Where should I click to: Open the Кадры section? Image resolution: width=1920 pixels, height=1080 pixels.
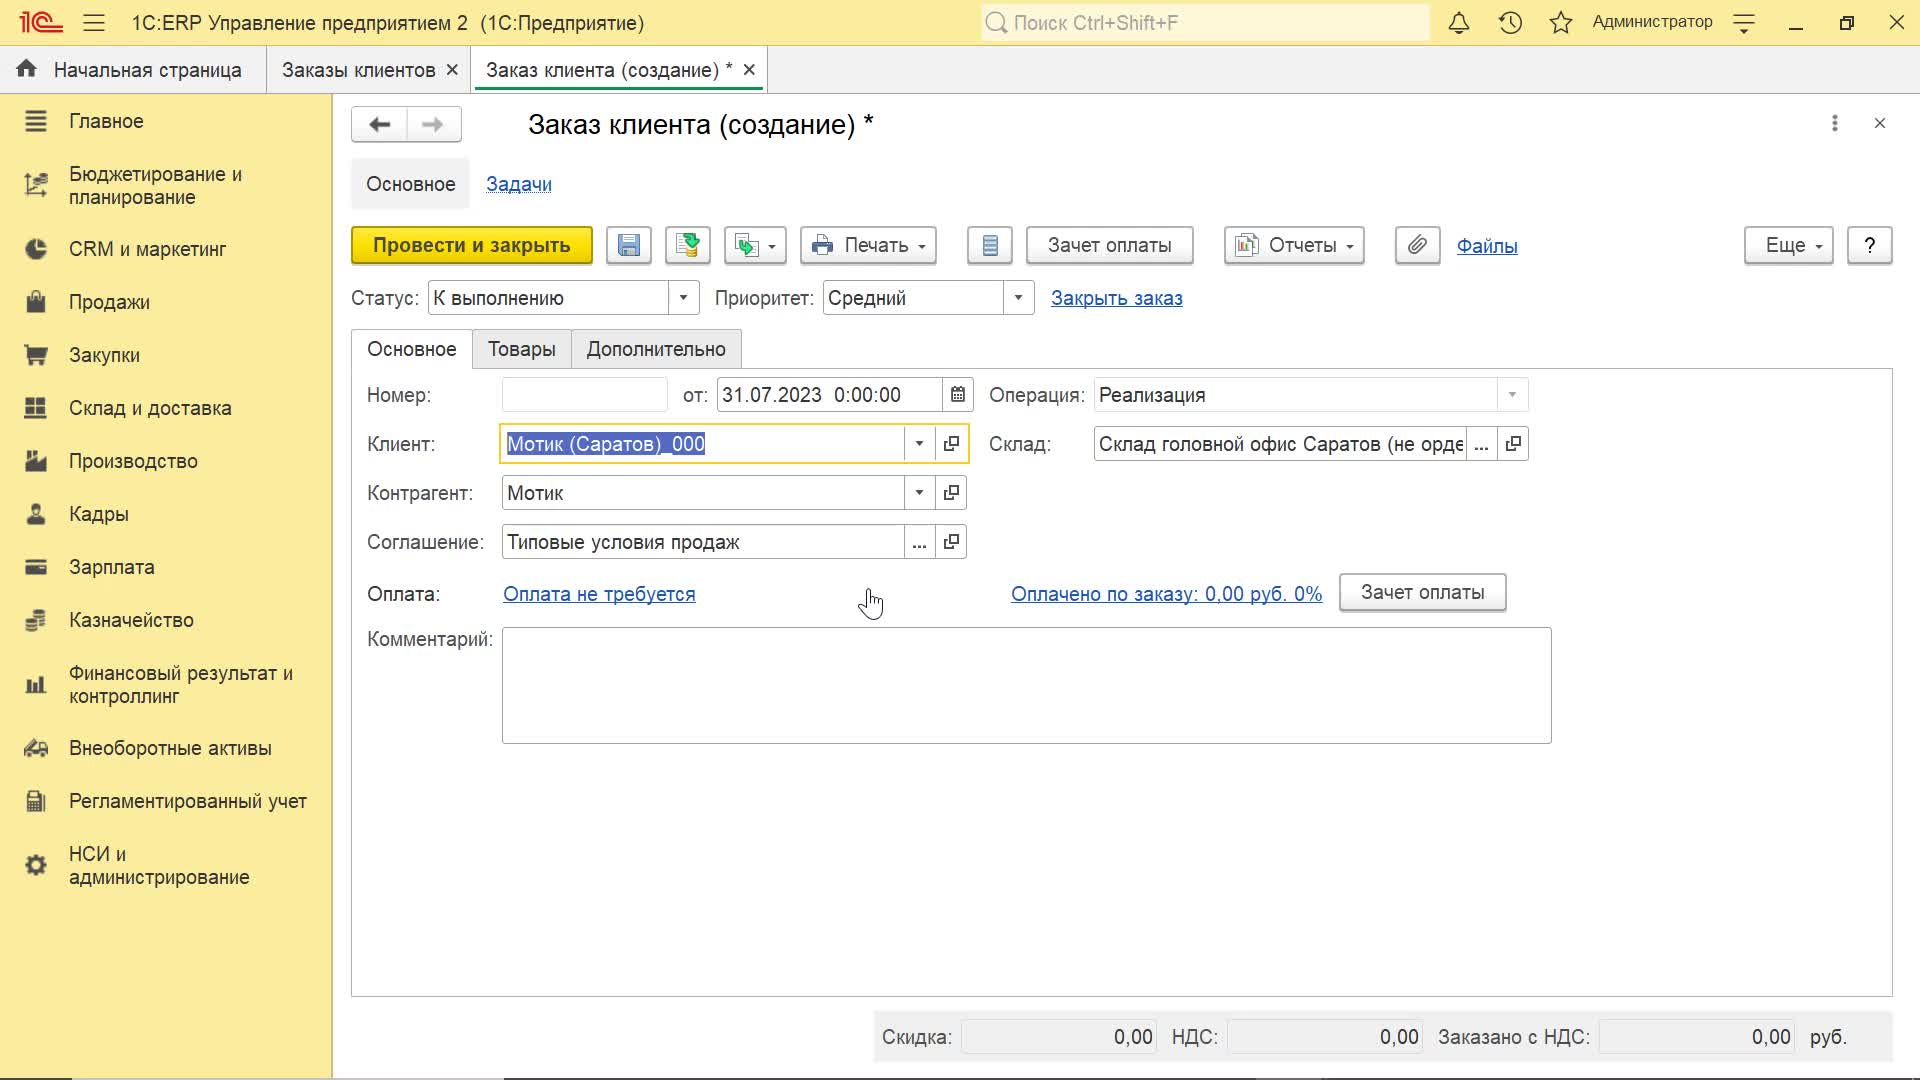[98, 514]
